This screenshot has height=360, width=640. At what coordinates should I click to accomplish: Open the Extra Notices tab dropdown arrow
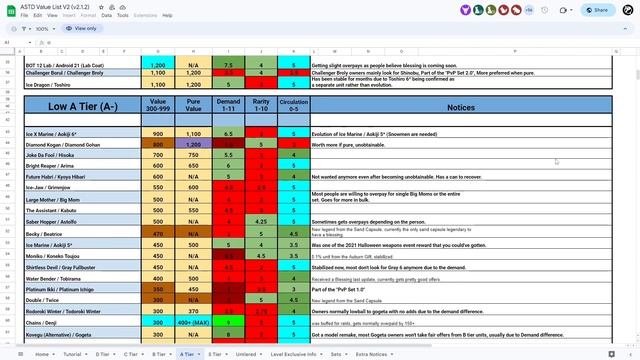pyautogui.click(x=392, y=354)
